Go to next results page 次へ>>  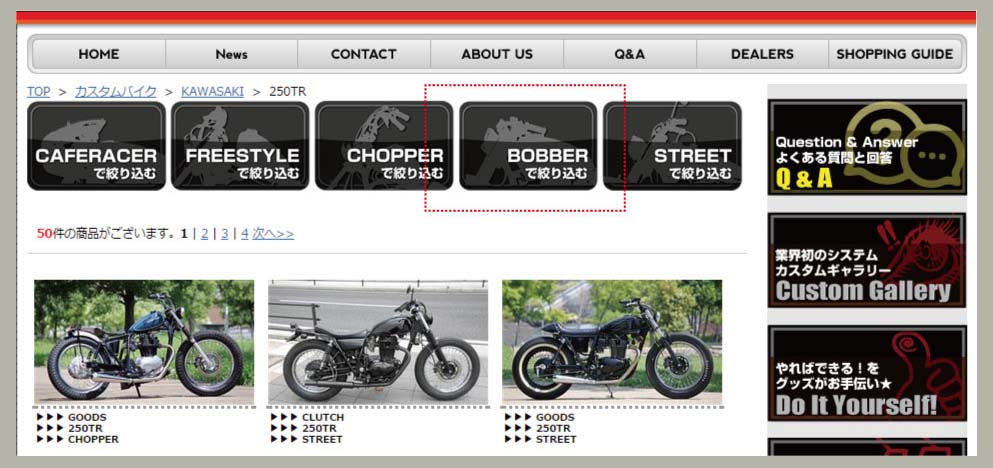pyautogui.click(x=273, y=234)
